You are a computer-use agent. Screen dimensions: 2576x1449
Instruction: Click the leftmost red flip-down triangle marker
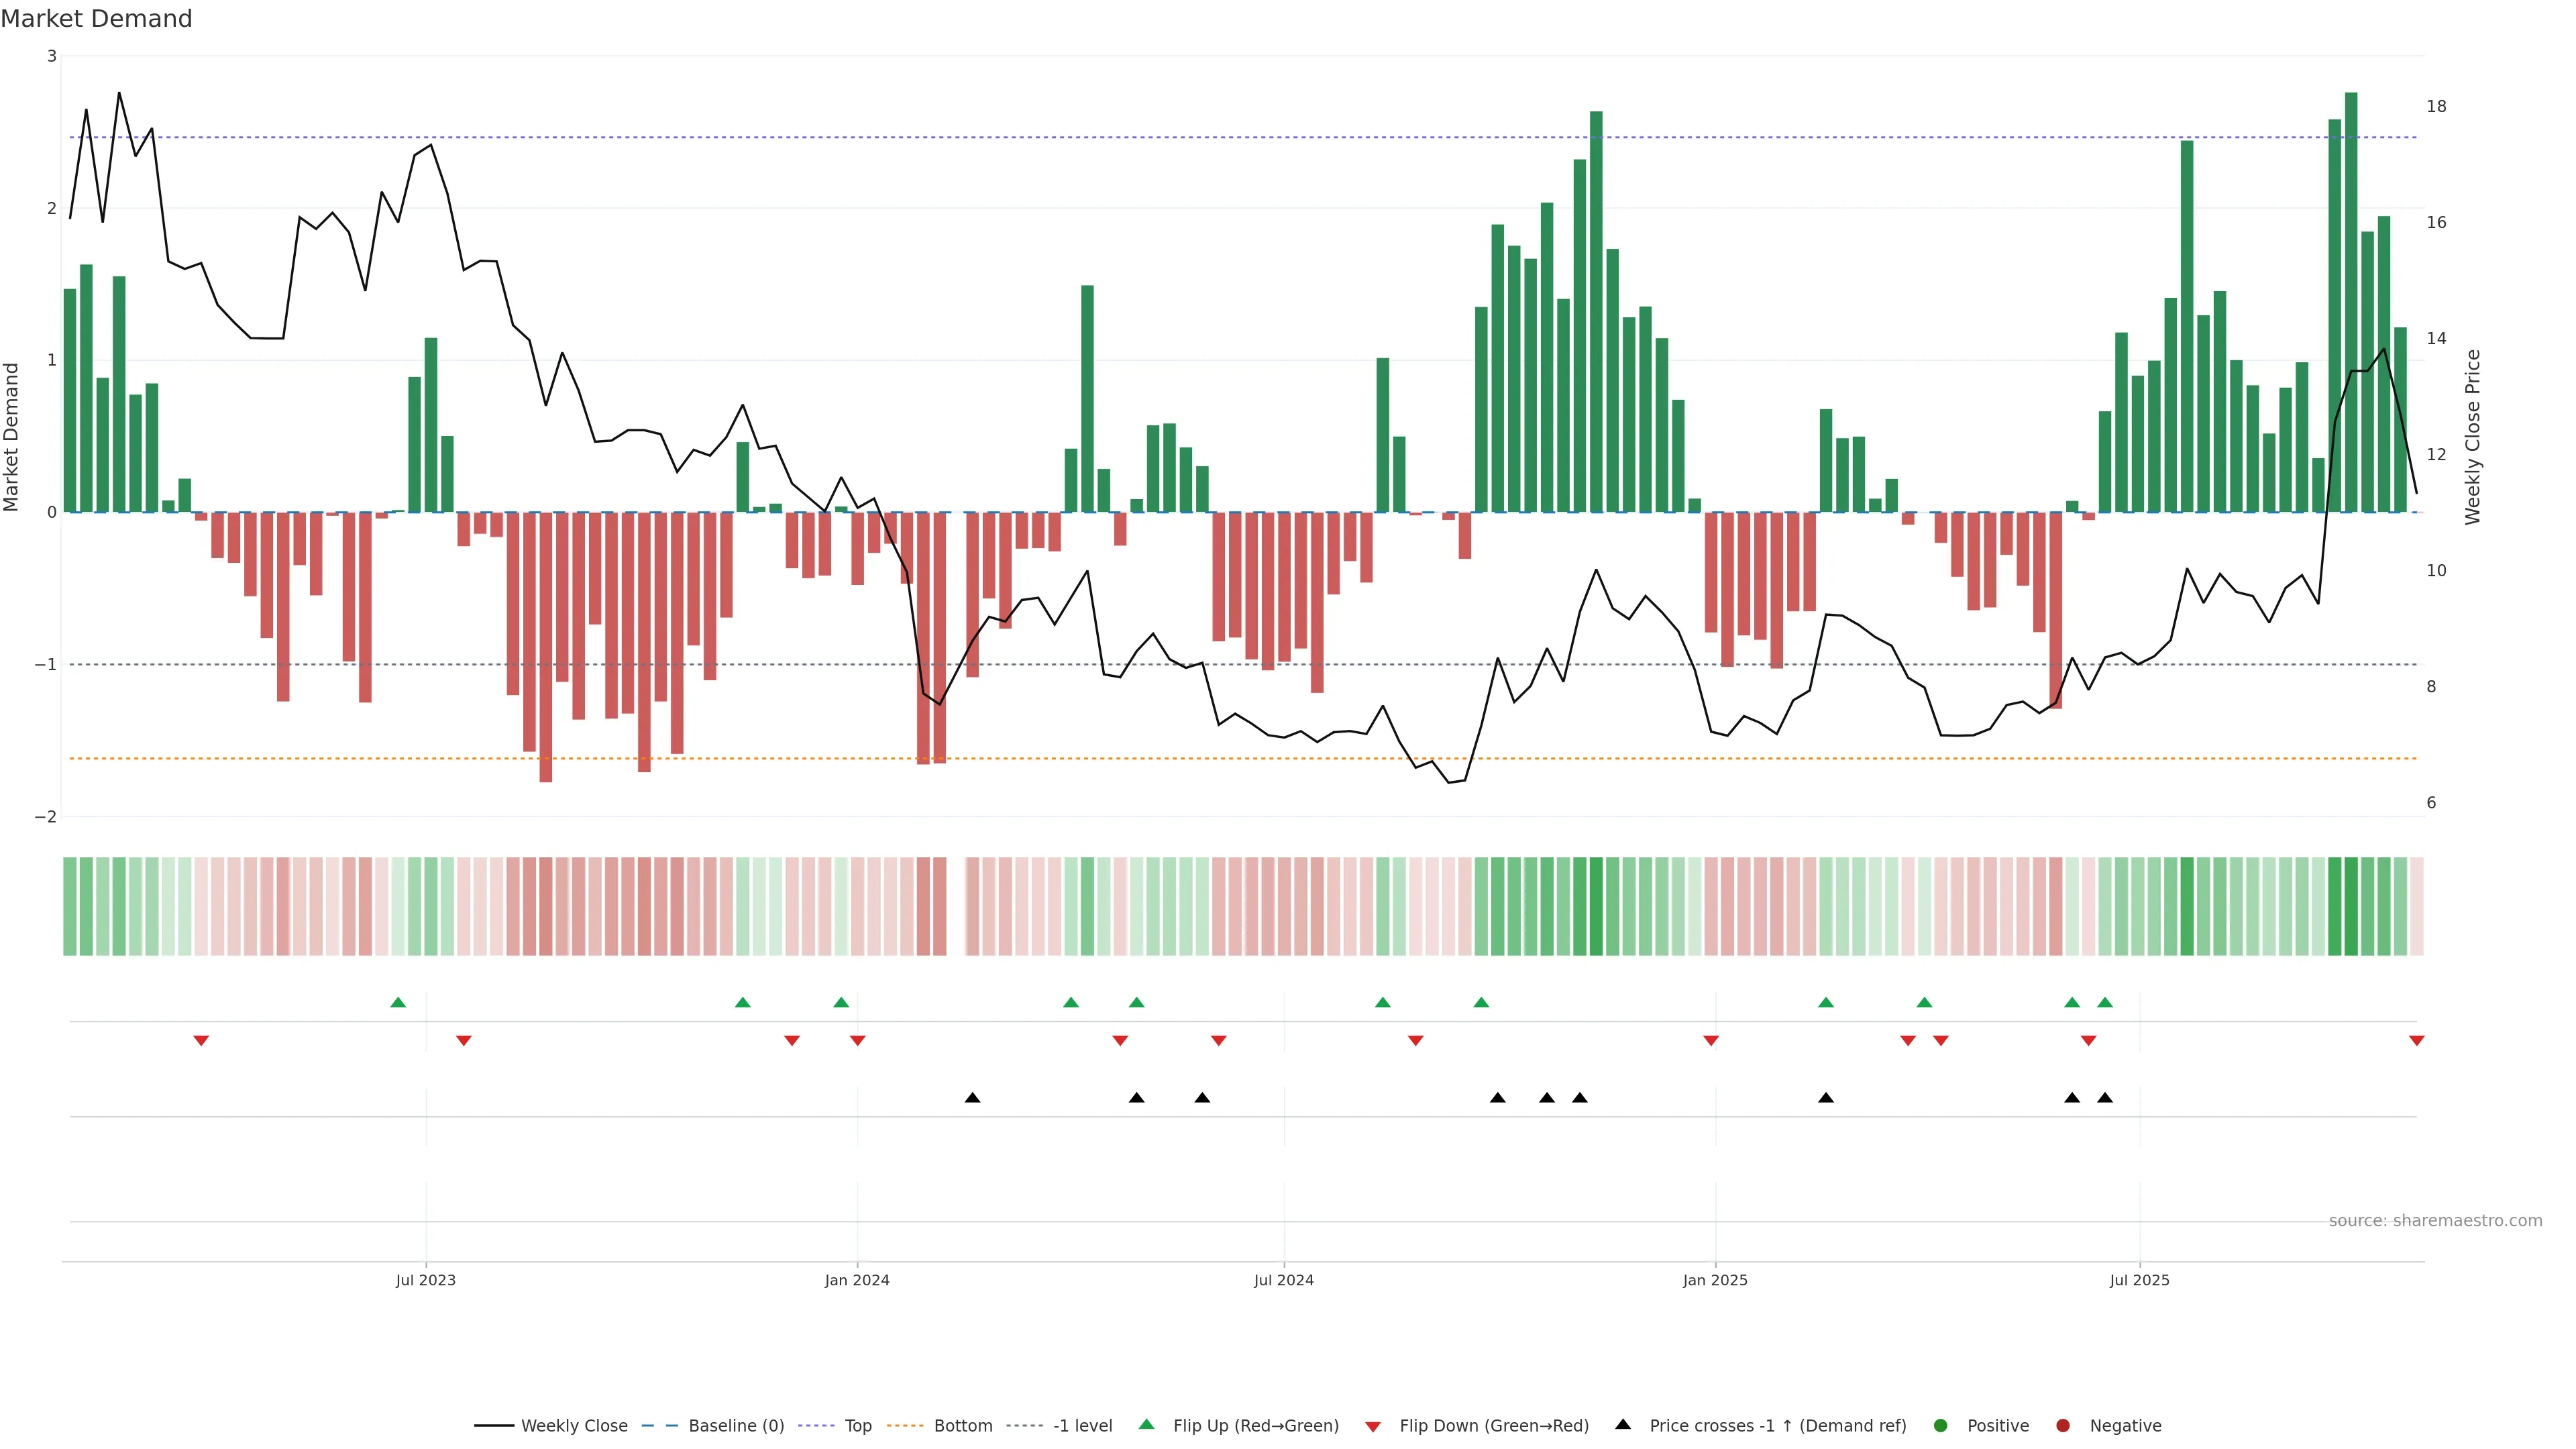click(x=201, y=1041)
